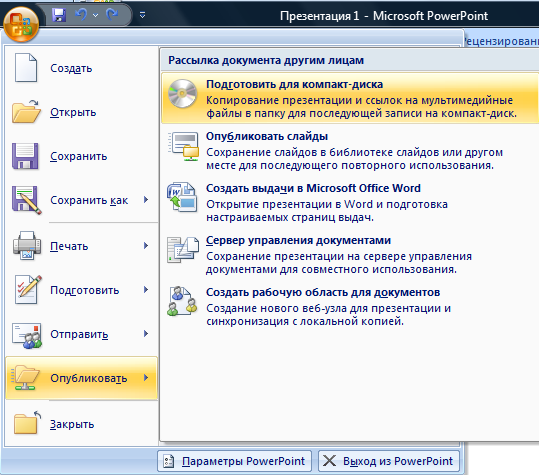Click the Document Workspace people icon
This screenshot has width=539, height=475.
click(182, 301)
